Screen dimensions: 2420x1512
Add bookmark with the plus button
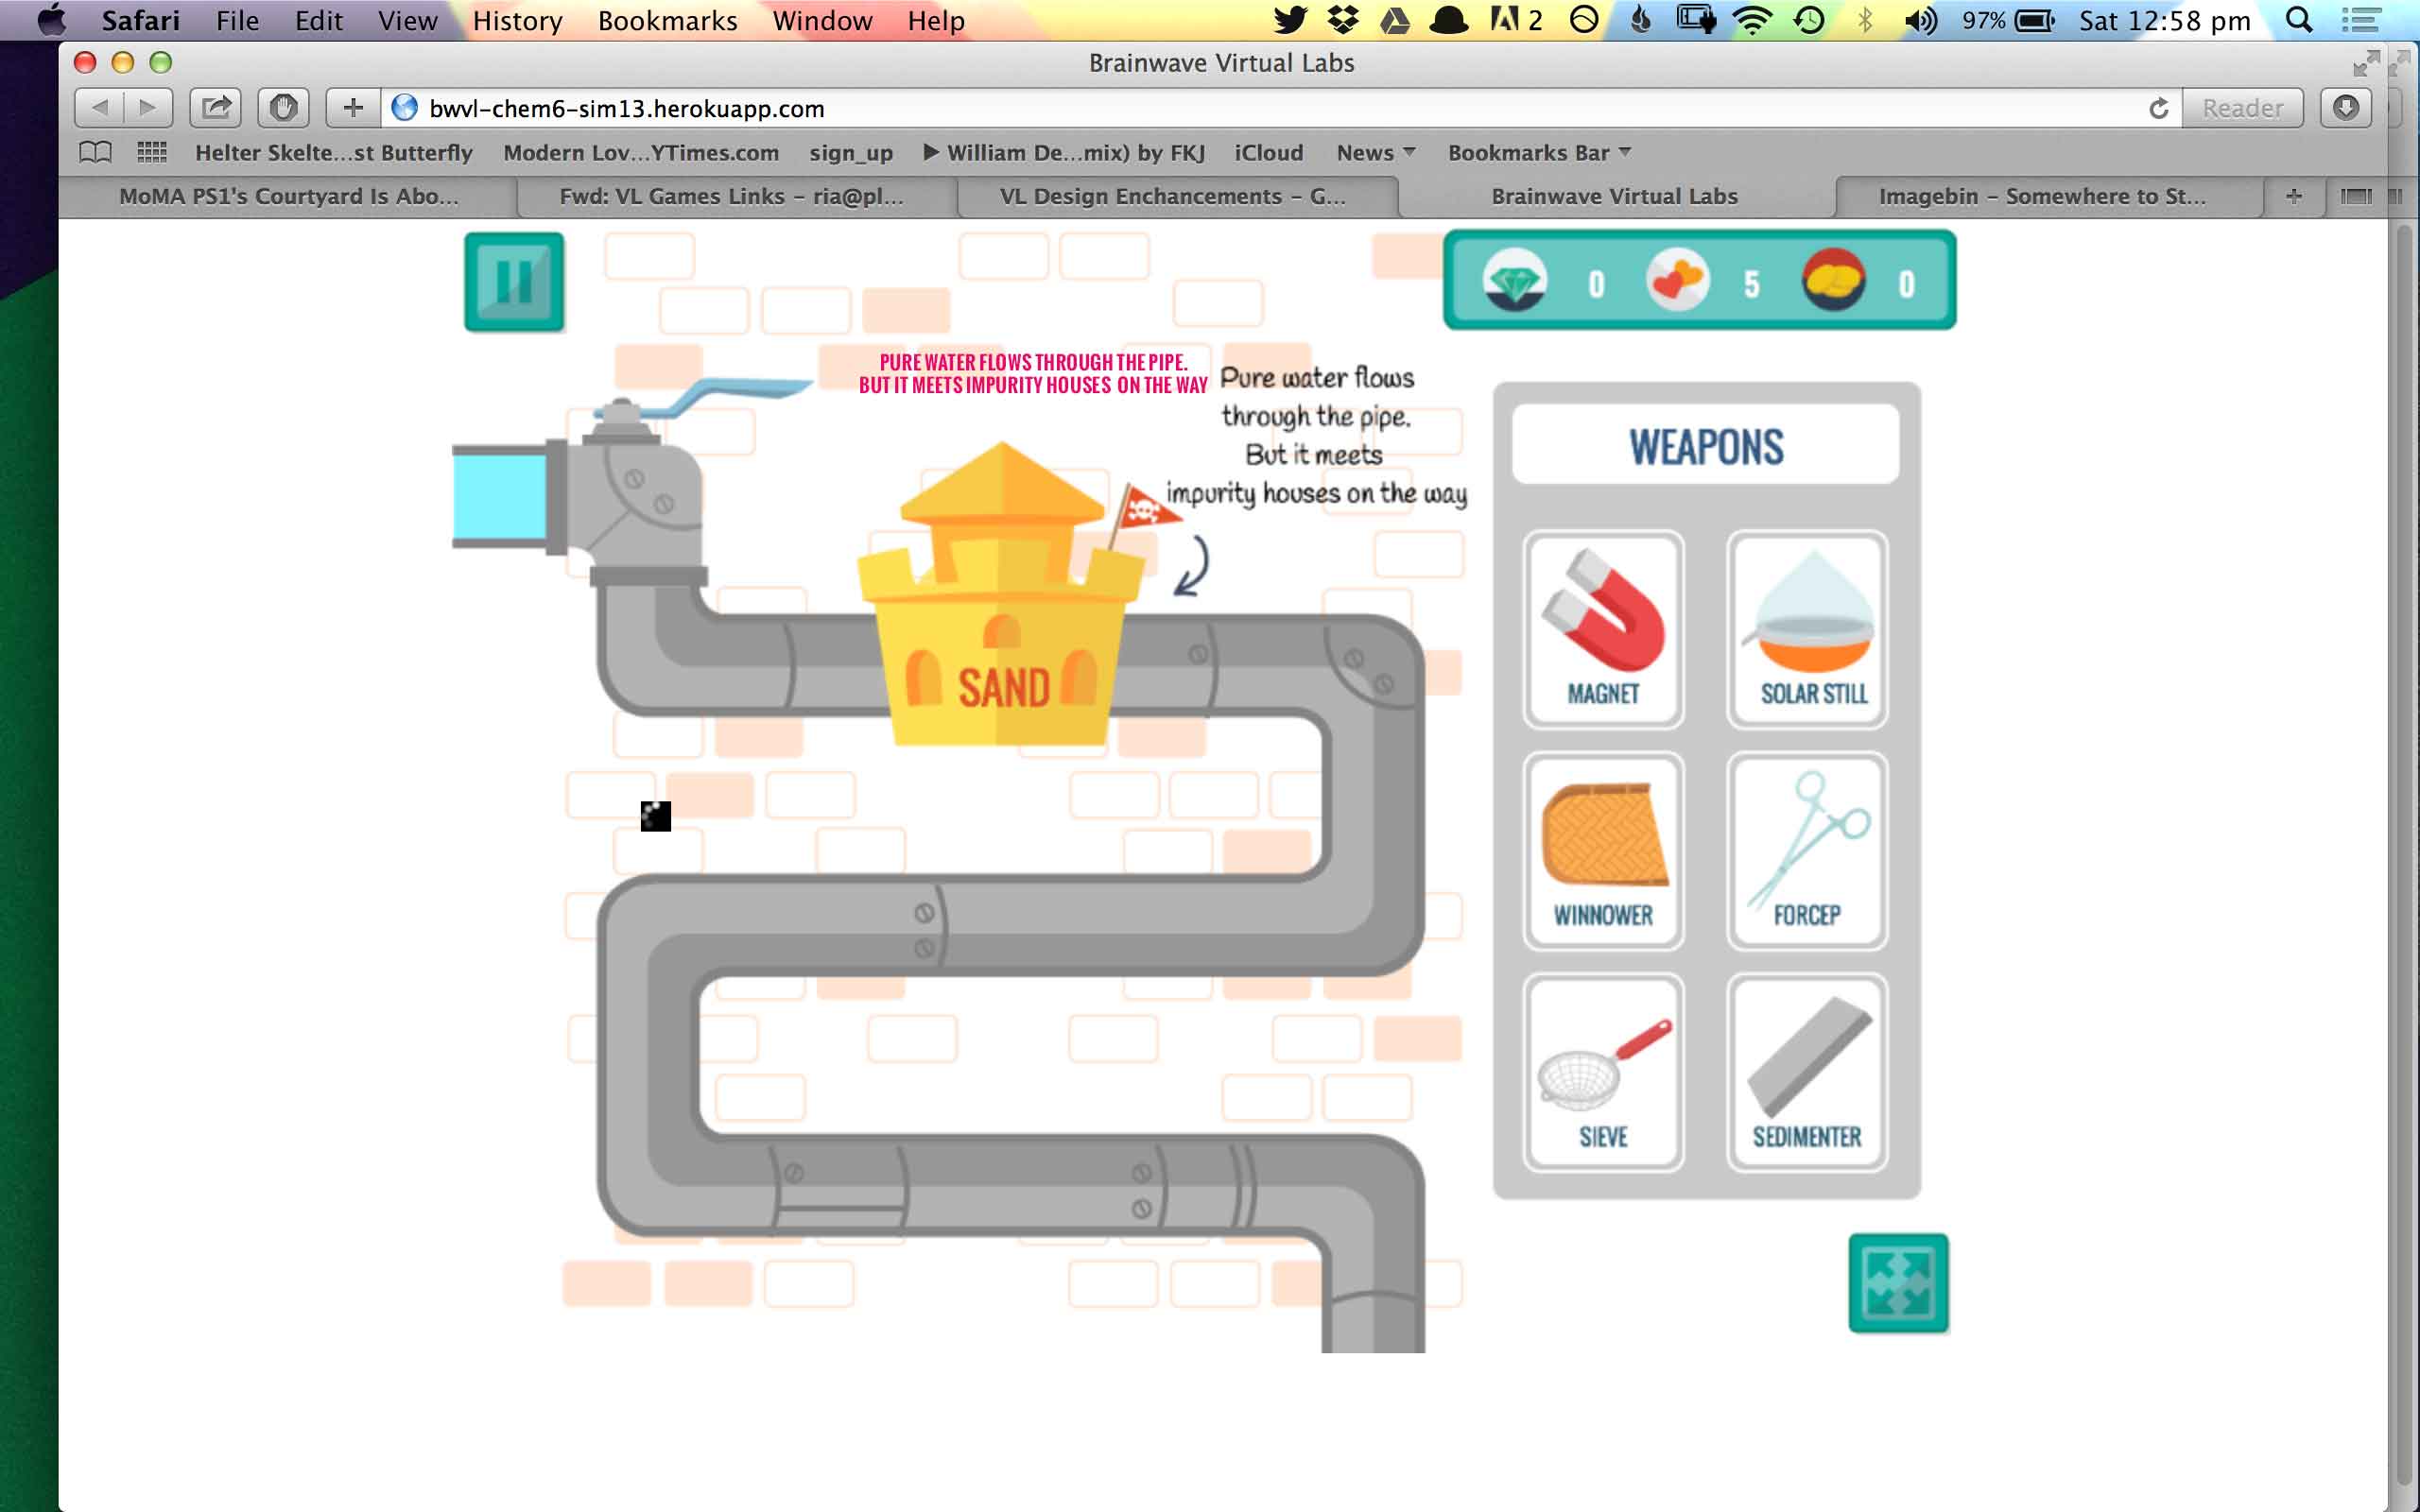tap(353, 107)
